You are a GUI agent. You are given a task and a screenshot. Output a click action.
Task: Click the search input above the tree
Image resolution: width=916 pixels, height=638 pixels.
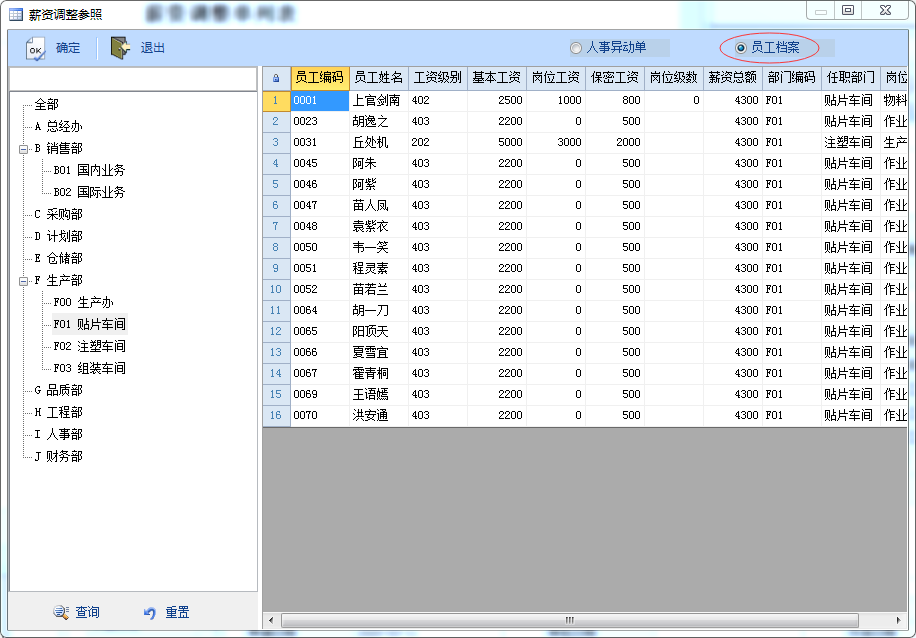point(133,79)
